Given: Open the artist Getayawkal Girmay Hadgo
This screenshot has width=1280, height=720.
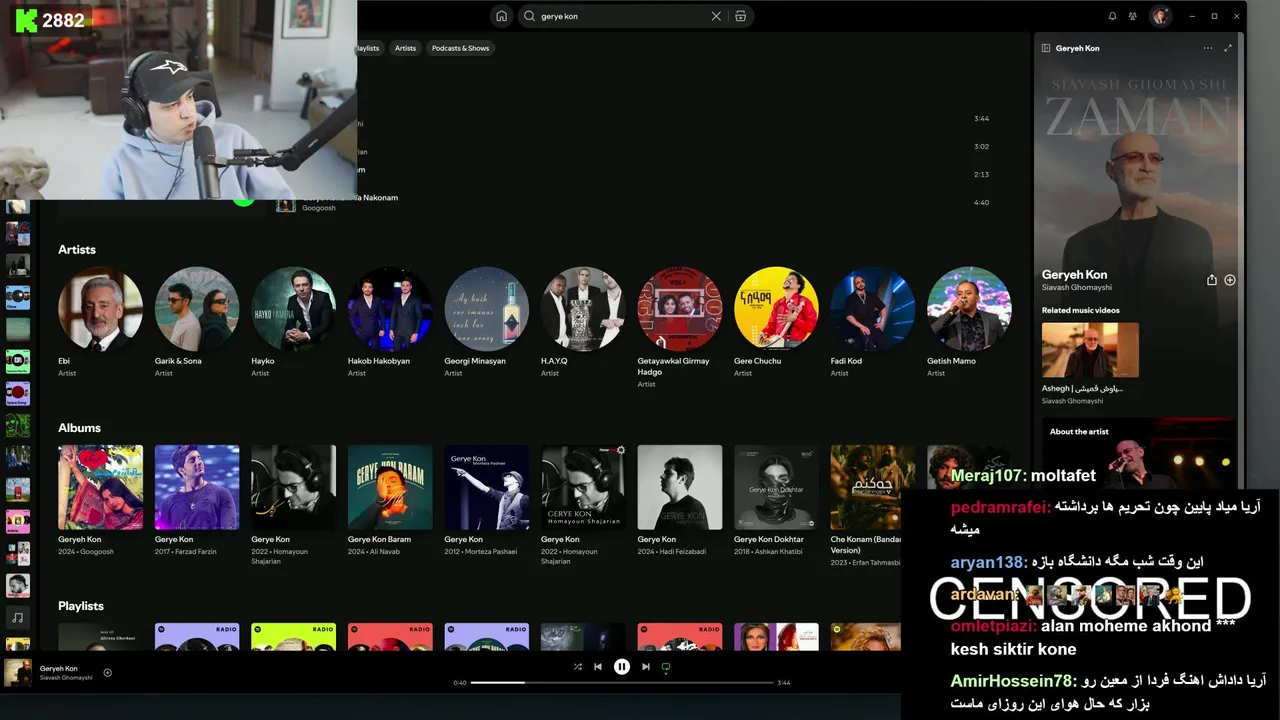Looking at the screenshot, I should pyautogui.click(x=680, y=308).
